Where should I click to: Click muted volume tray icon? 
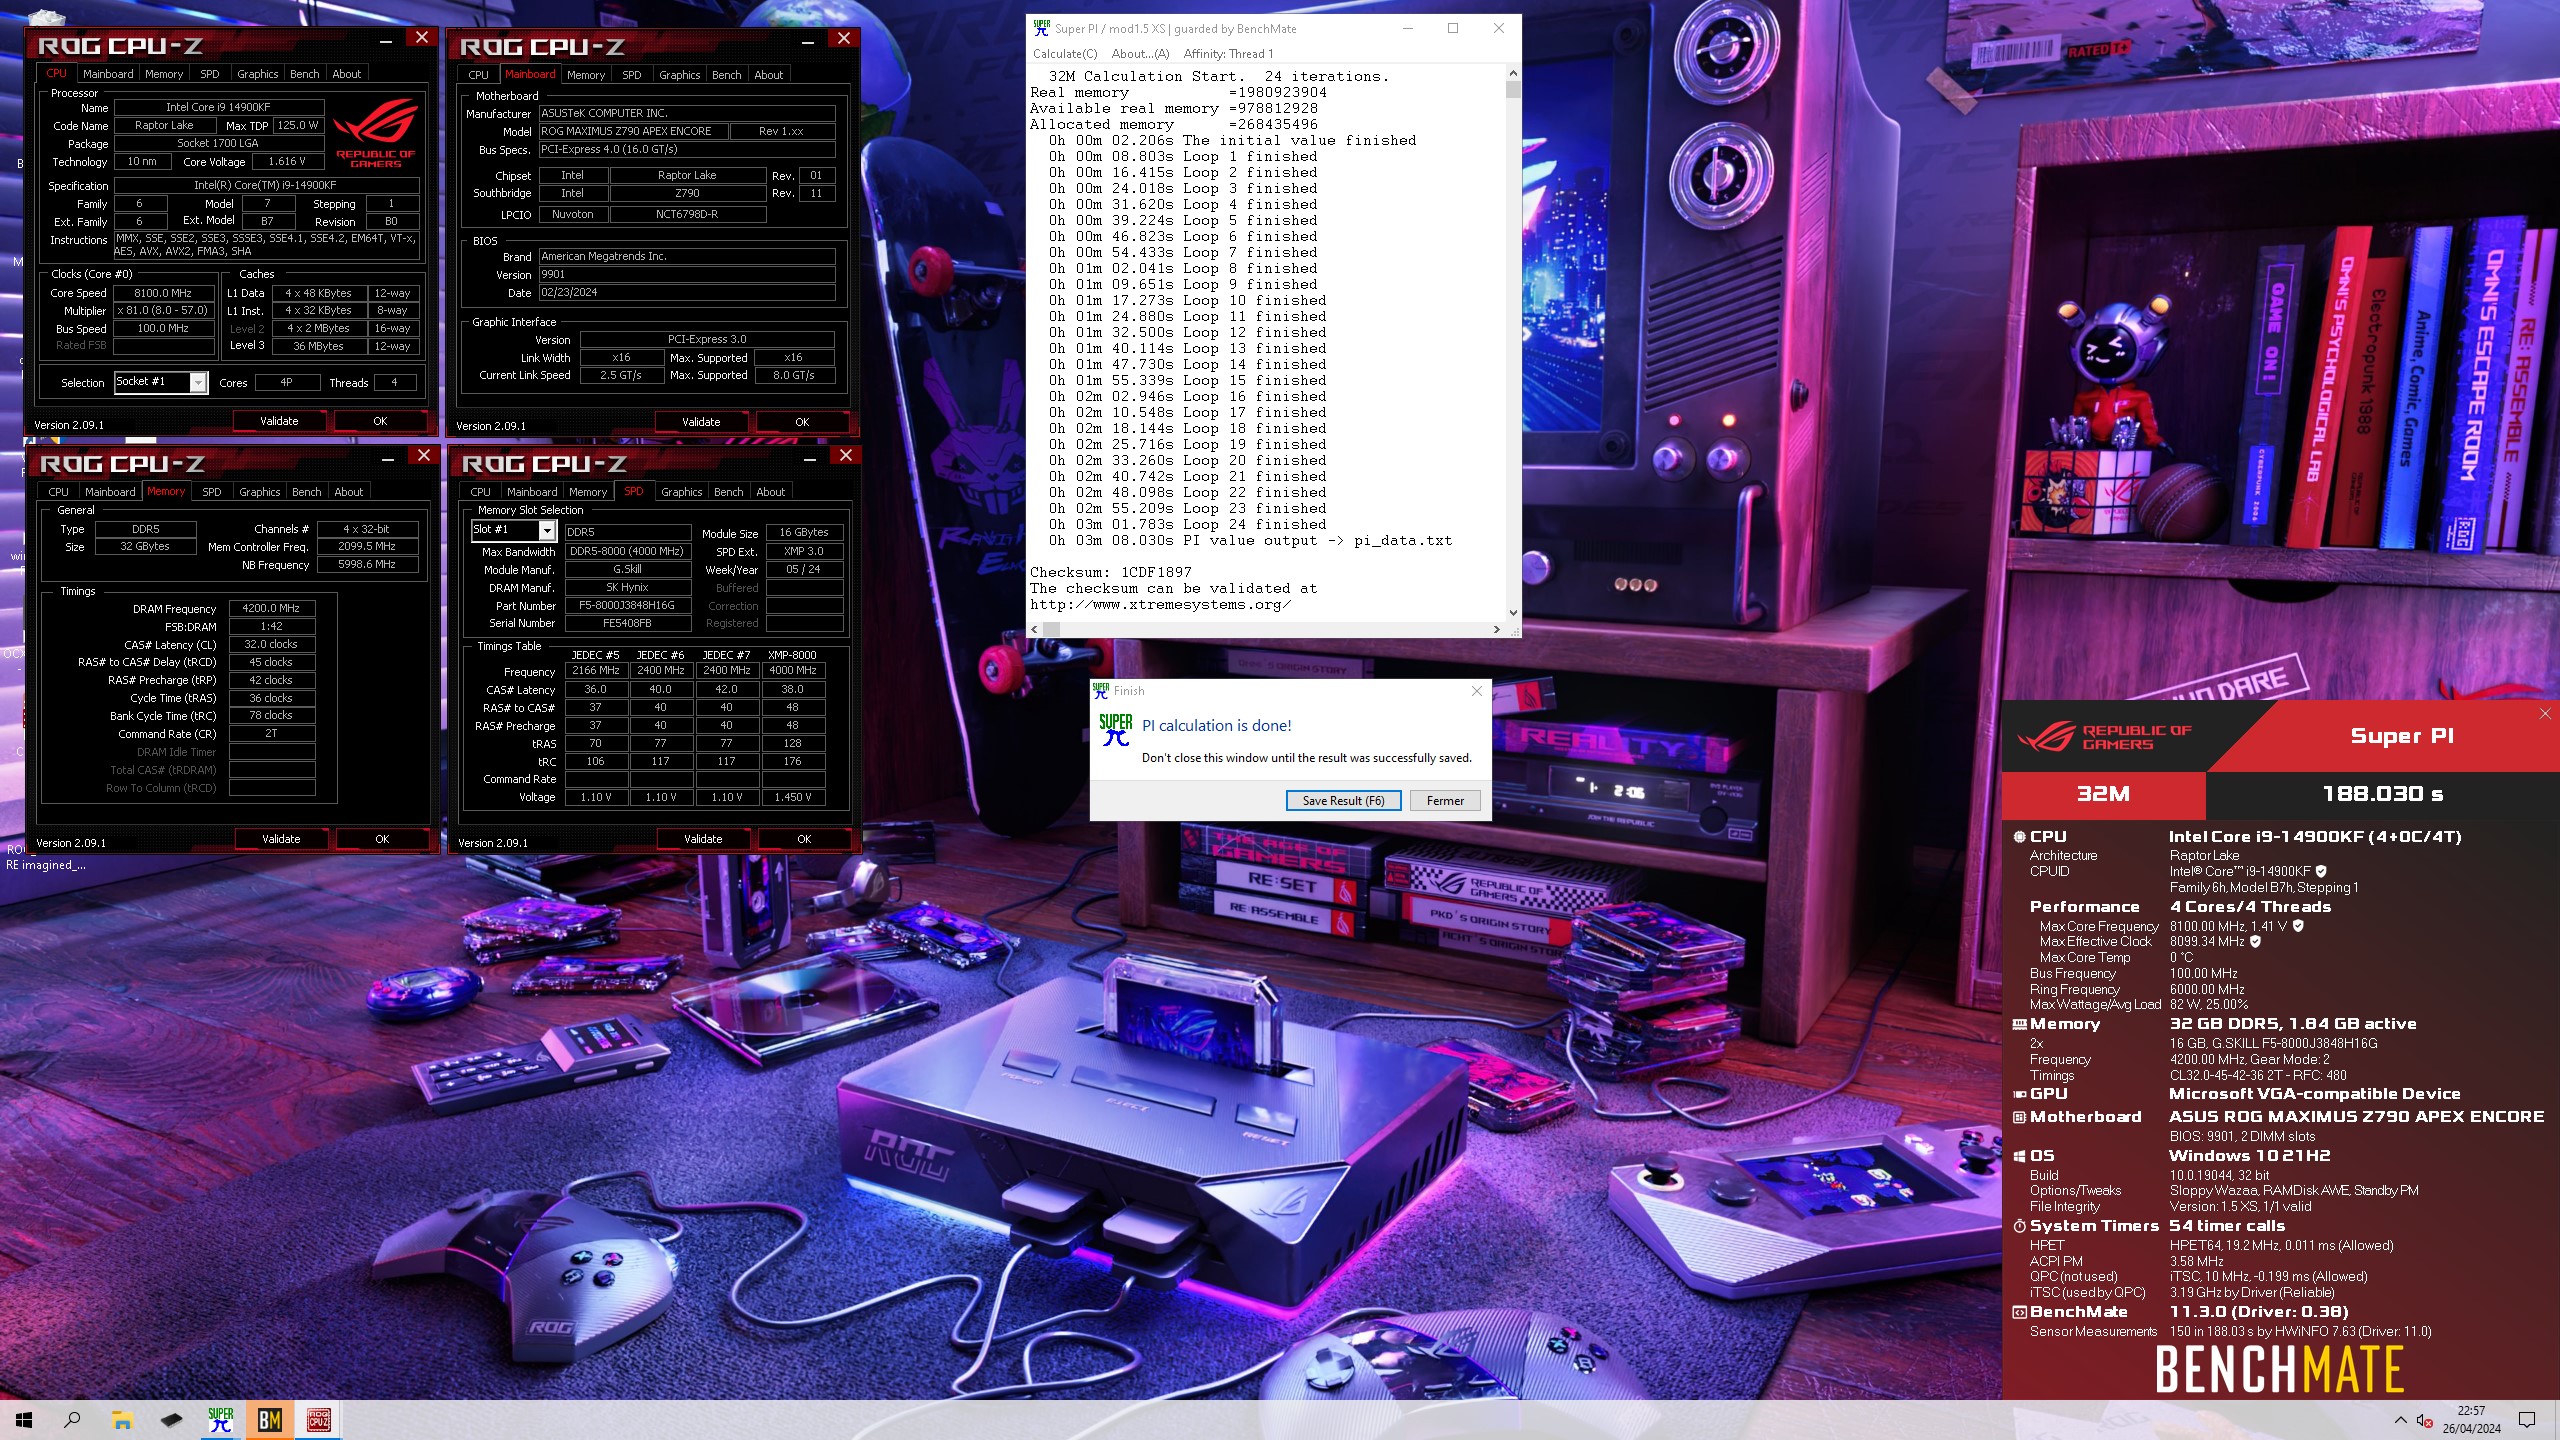[x=2424, y=1420]
